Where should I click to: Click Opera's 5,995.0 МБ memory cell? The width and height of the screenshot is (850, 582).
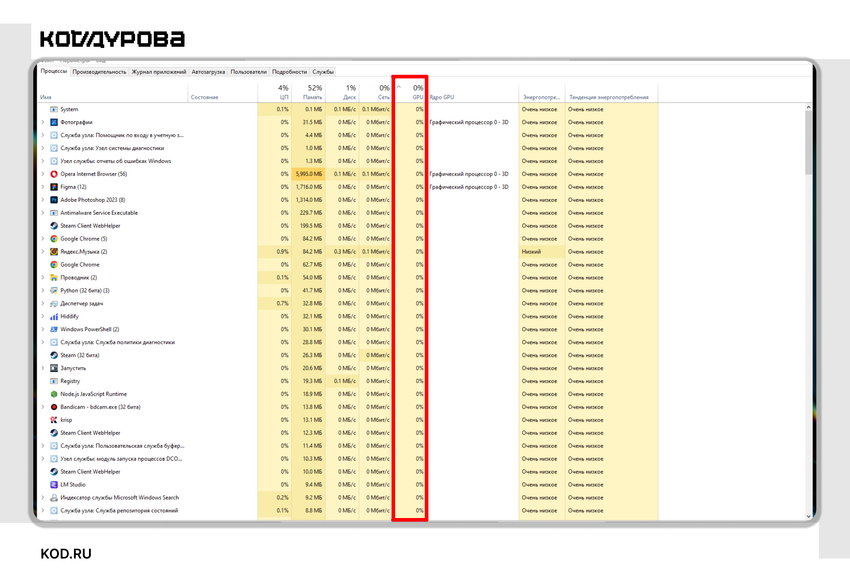coord(308,174)
